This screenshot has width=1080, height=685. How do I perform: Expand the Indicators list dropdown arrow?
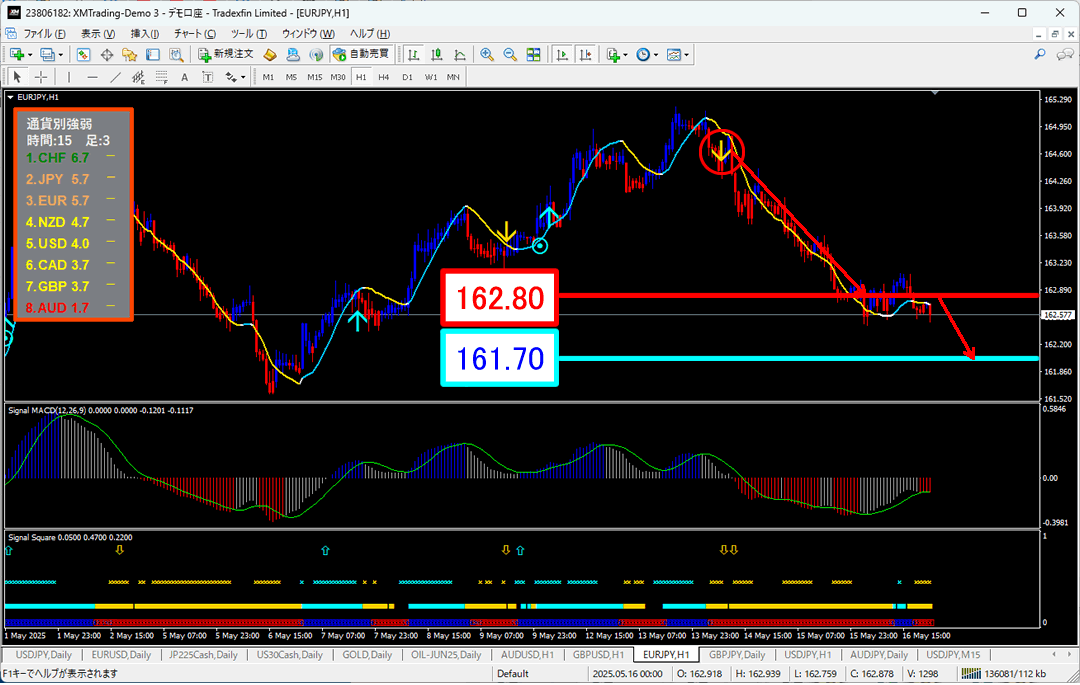pyautogui.click(x=625, y=55)
